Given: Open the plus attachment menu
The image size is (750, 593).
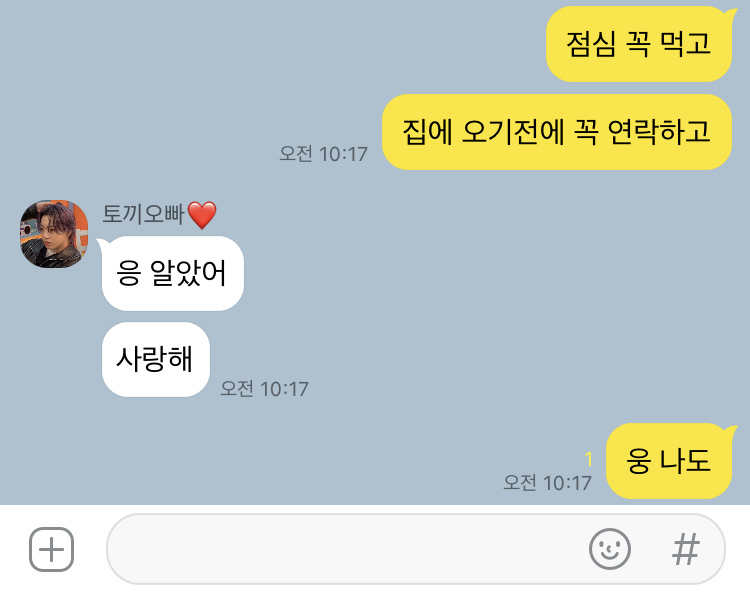Looking at the screenshot, I should click(52, 549).
